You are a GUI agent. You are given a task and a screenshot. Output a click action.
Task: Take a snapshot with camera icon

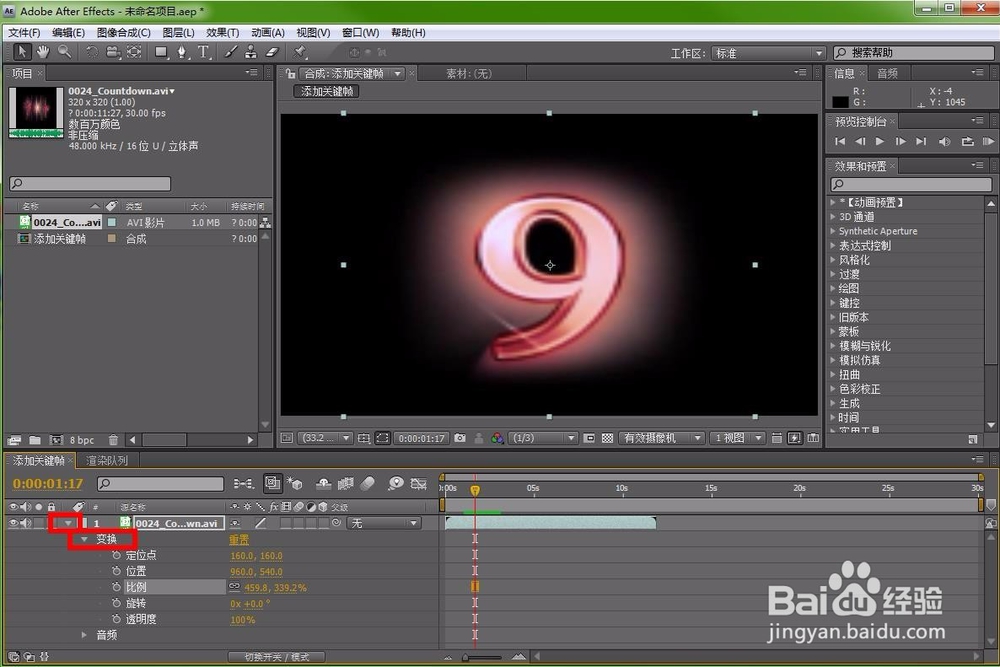(x=460, y=438)
